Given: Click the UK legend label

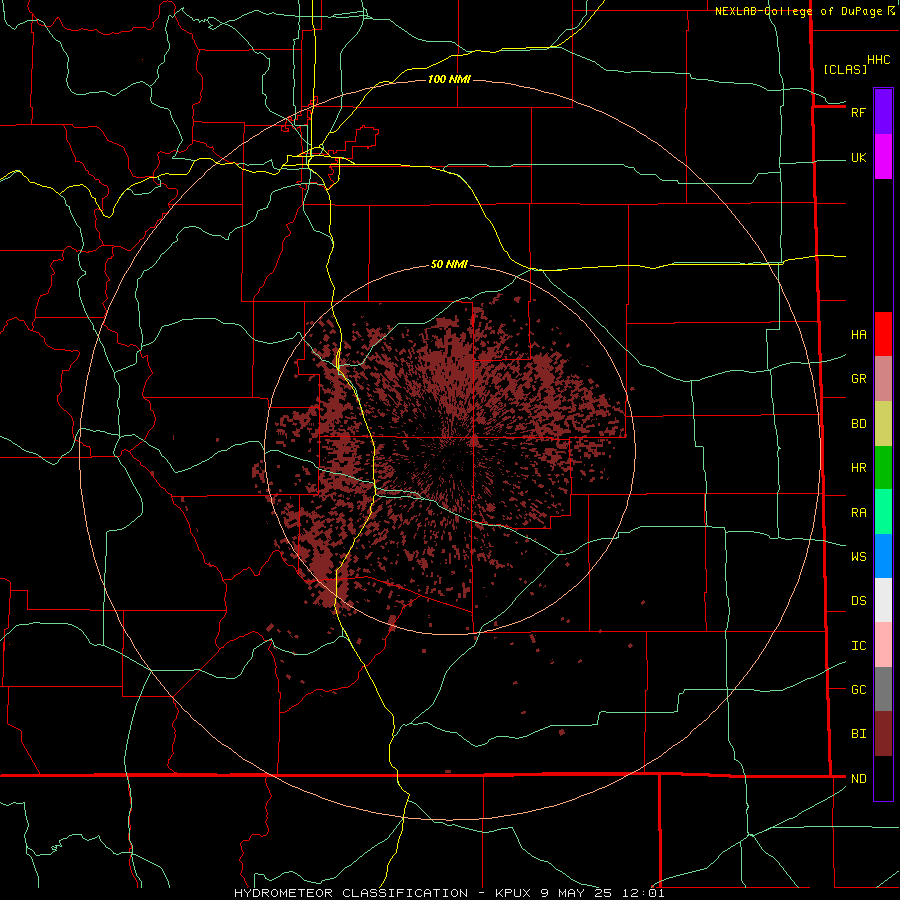Looking at the screenshot, I should click(859, 158).
